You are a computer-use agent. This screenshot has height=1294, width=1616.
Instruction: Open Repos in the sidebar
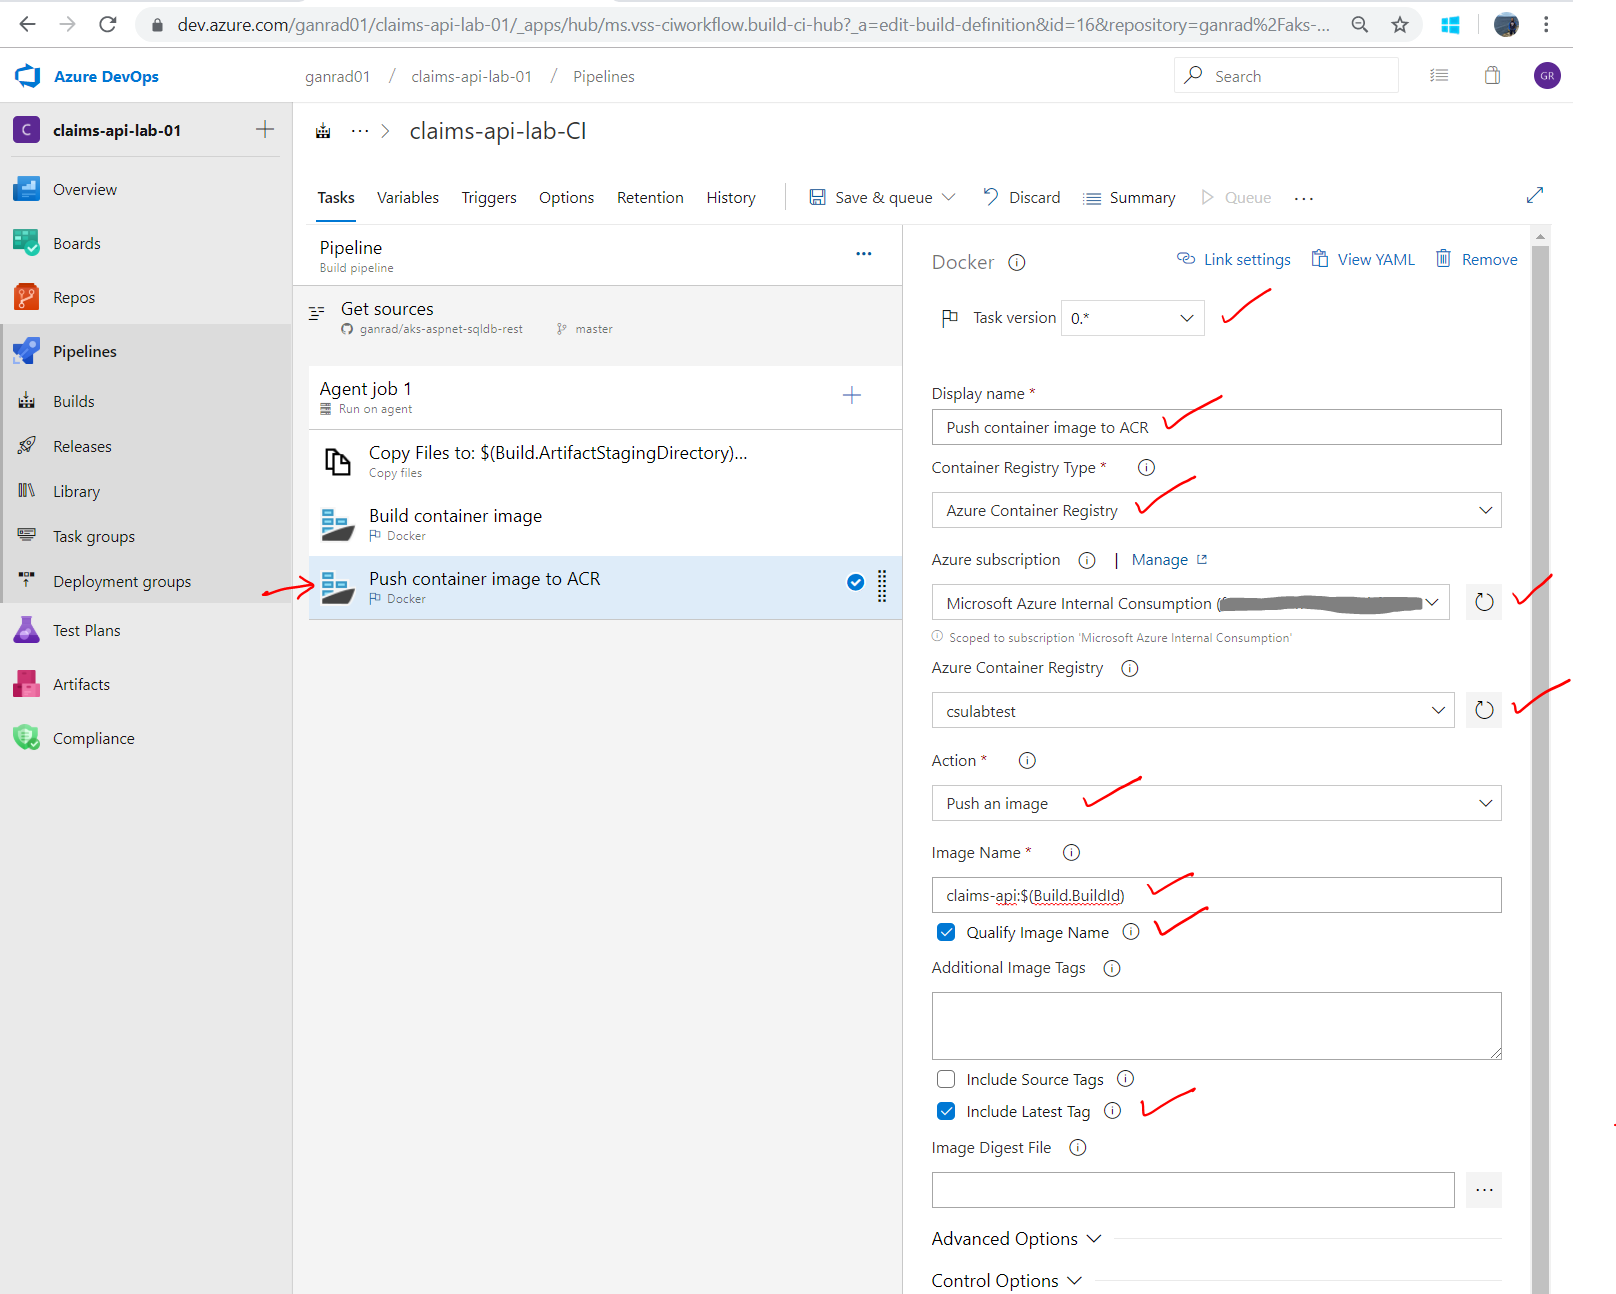(73, 297)
